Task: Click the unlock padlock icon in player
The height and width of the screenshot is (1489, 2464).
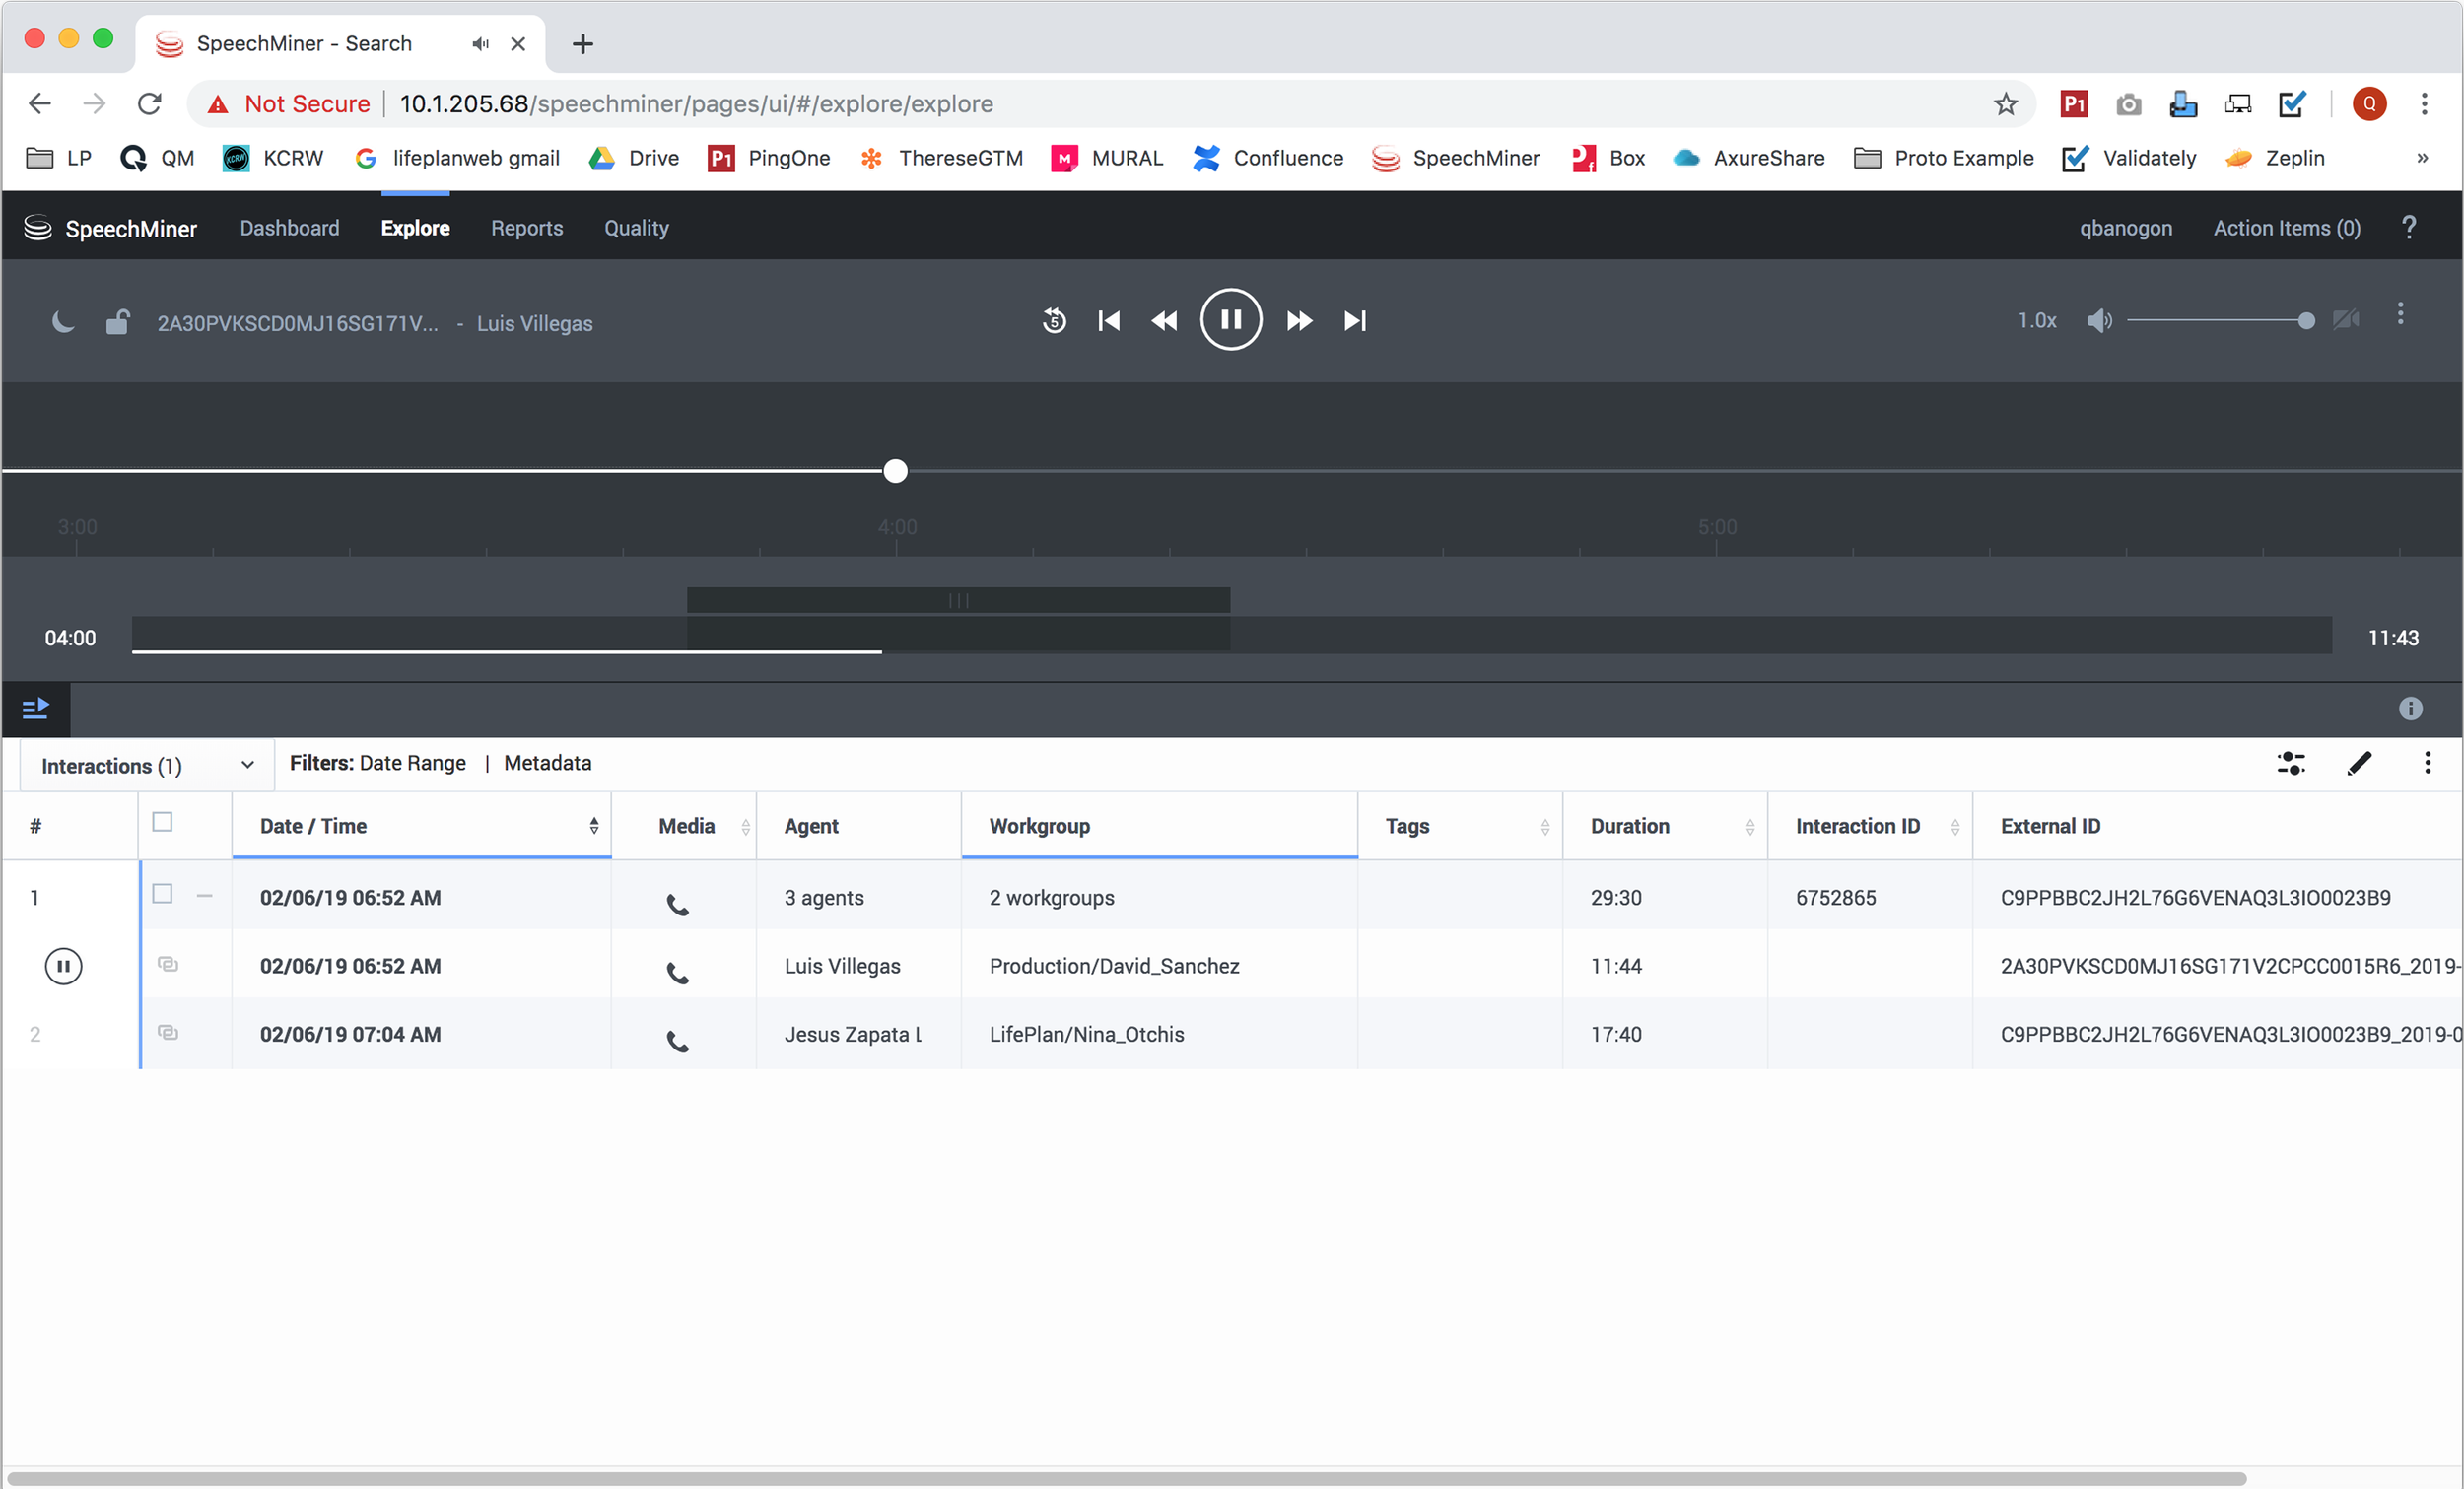Action: point(117,322)
